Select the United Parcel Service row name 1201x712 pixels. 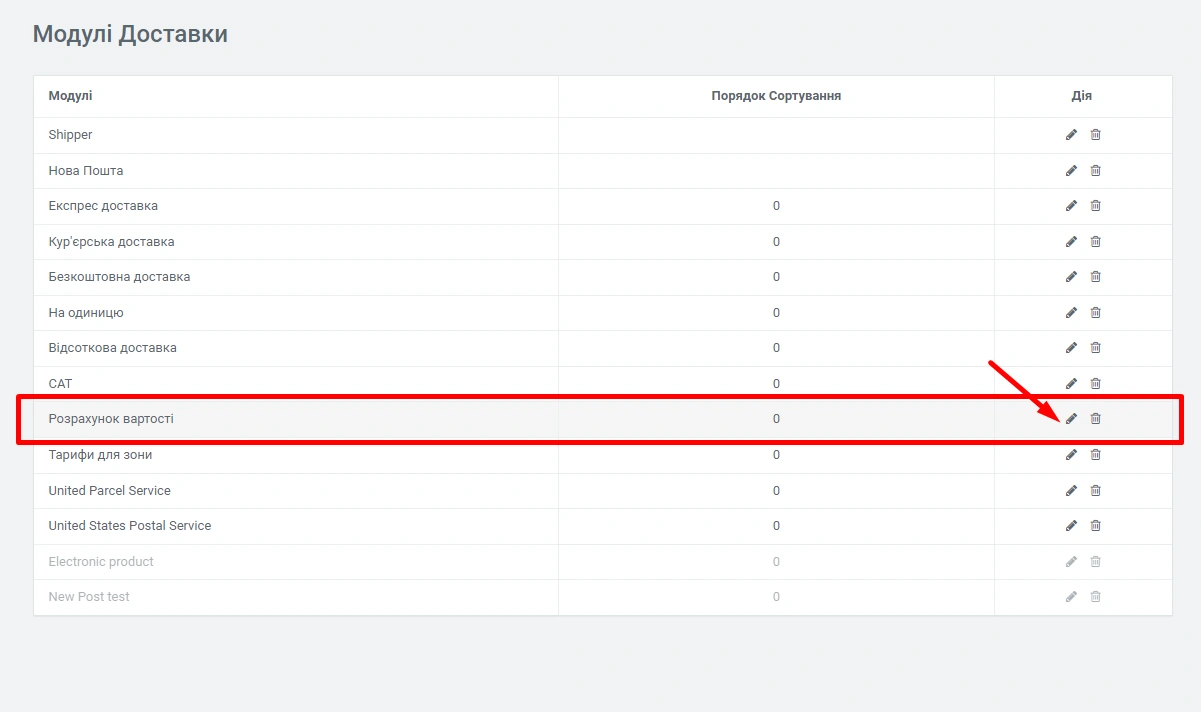pos(109,491)
